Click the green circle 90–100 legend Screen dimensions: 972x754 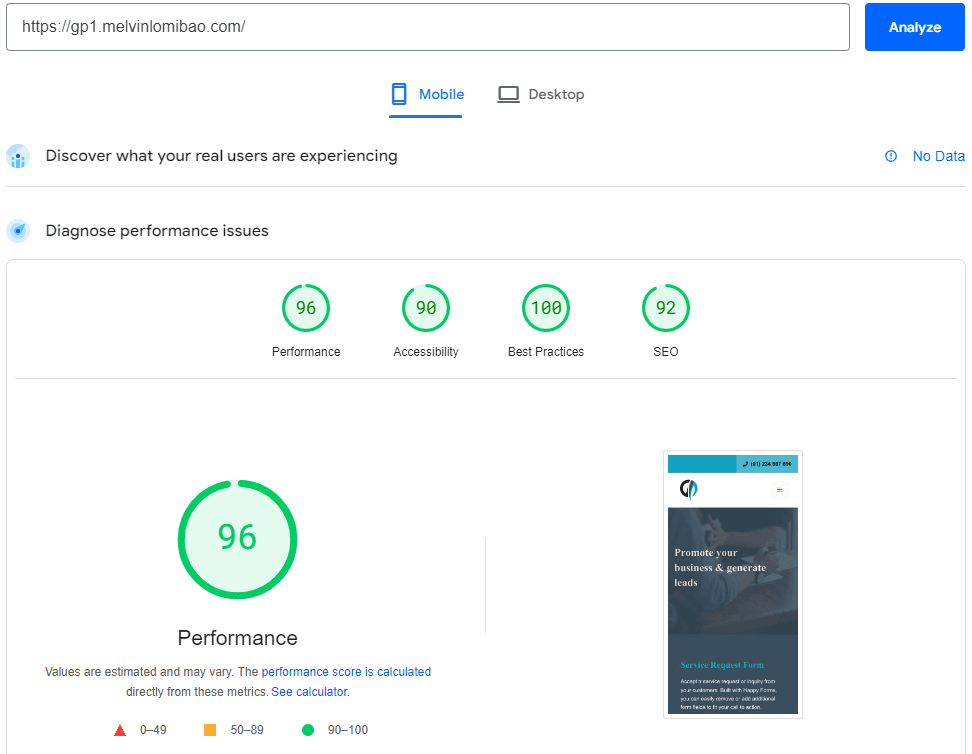308,730
